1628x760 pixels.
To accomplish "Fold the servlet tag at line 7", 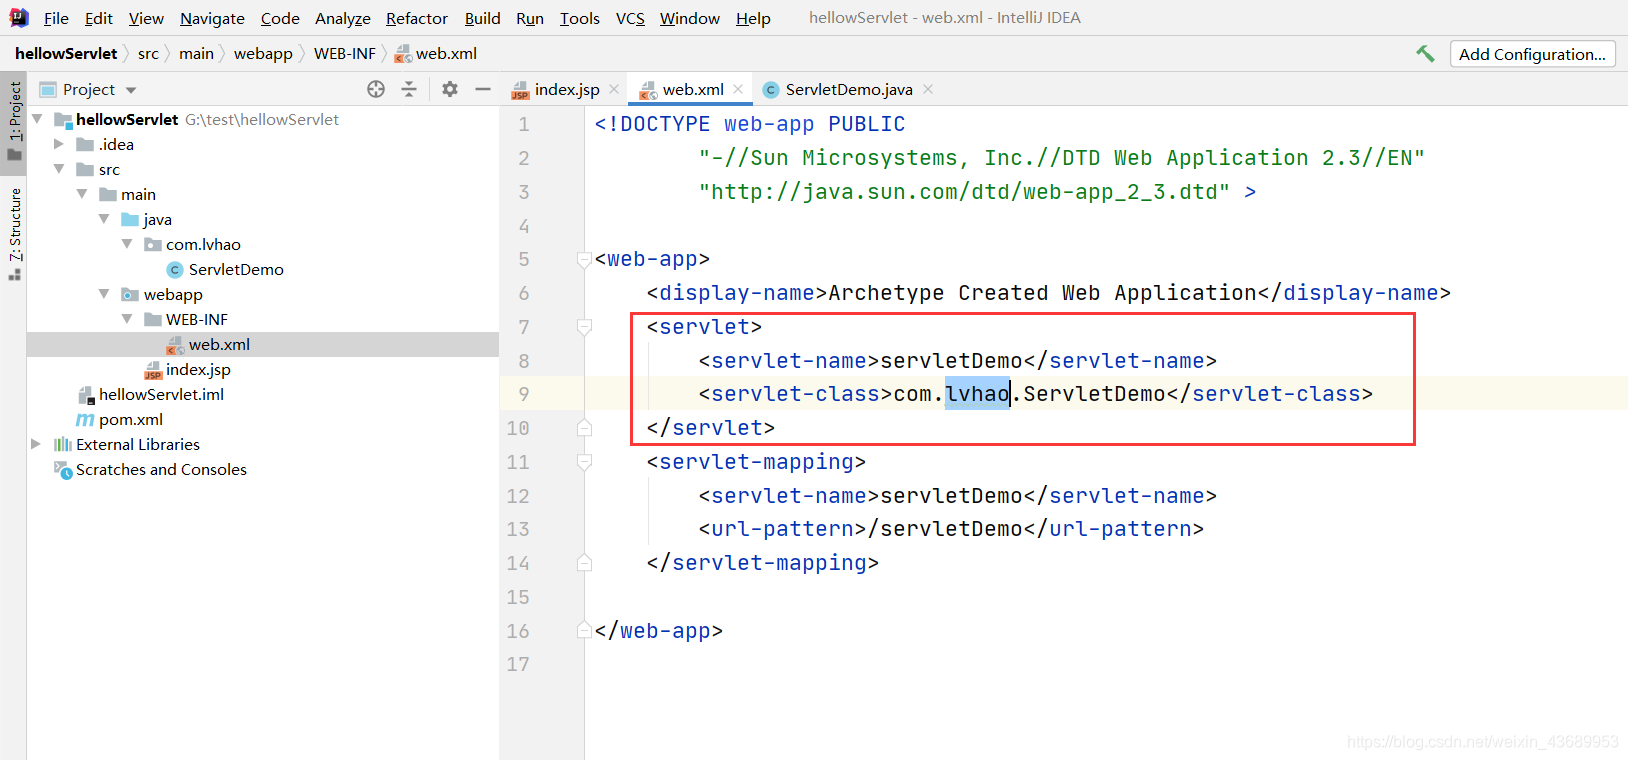I will coord(585,327).
